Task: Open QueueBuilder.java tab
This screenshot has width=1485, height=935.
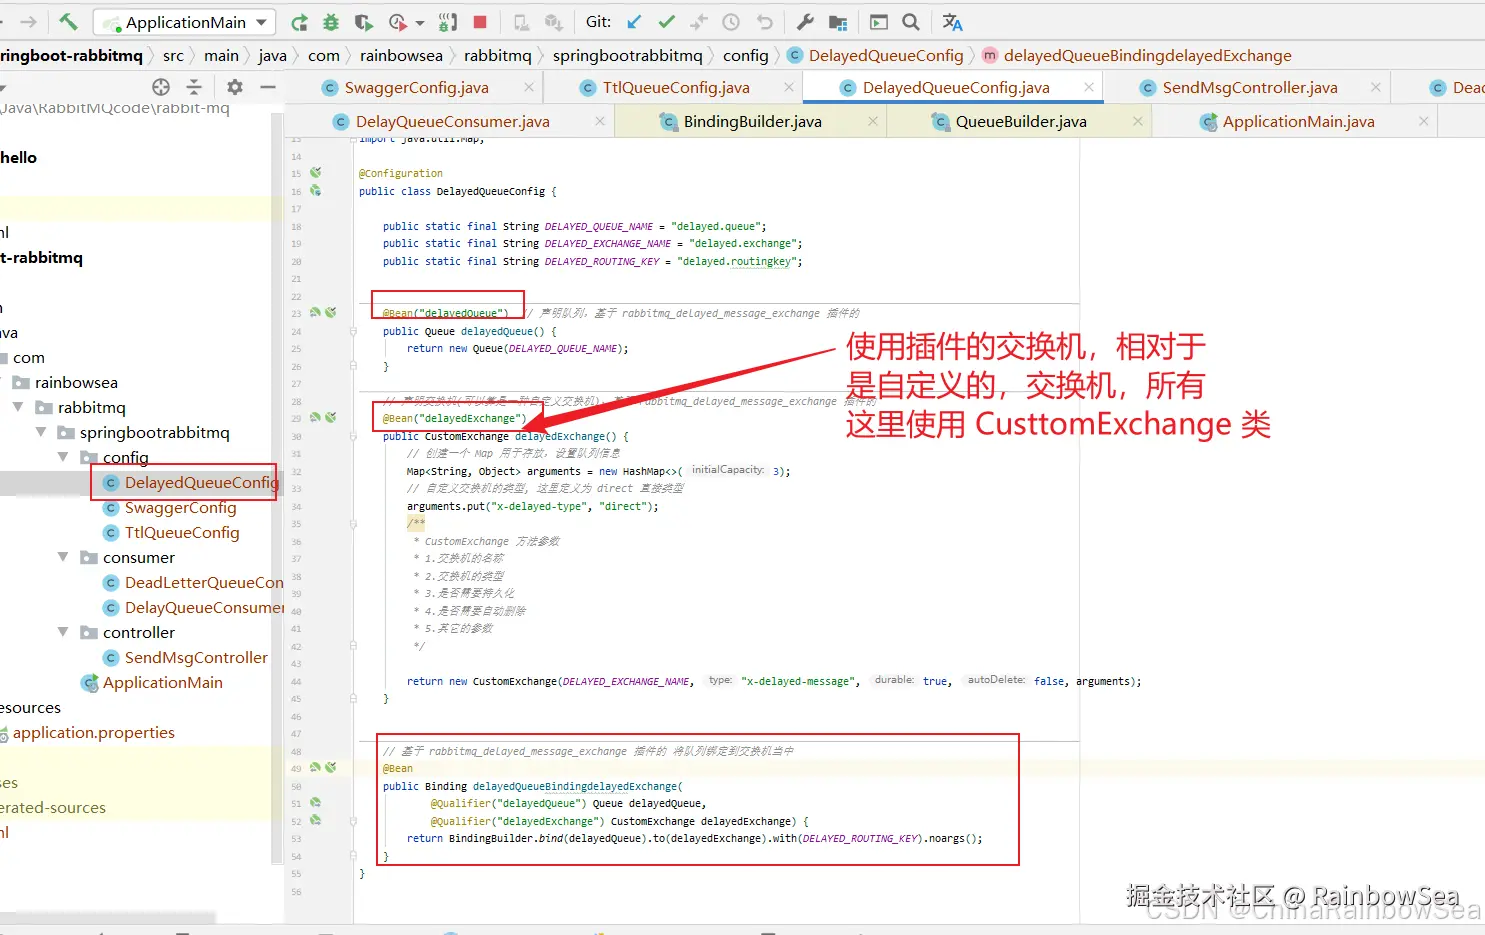Action: 1020,122
